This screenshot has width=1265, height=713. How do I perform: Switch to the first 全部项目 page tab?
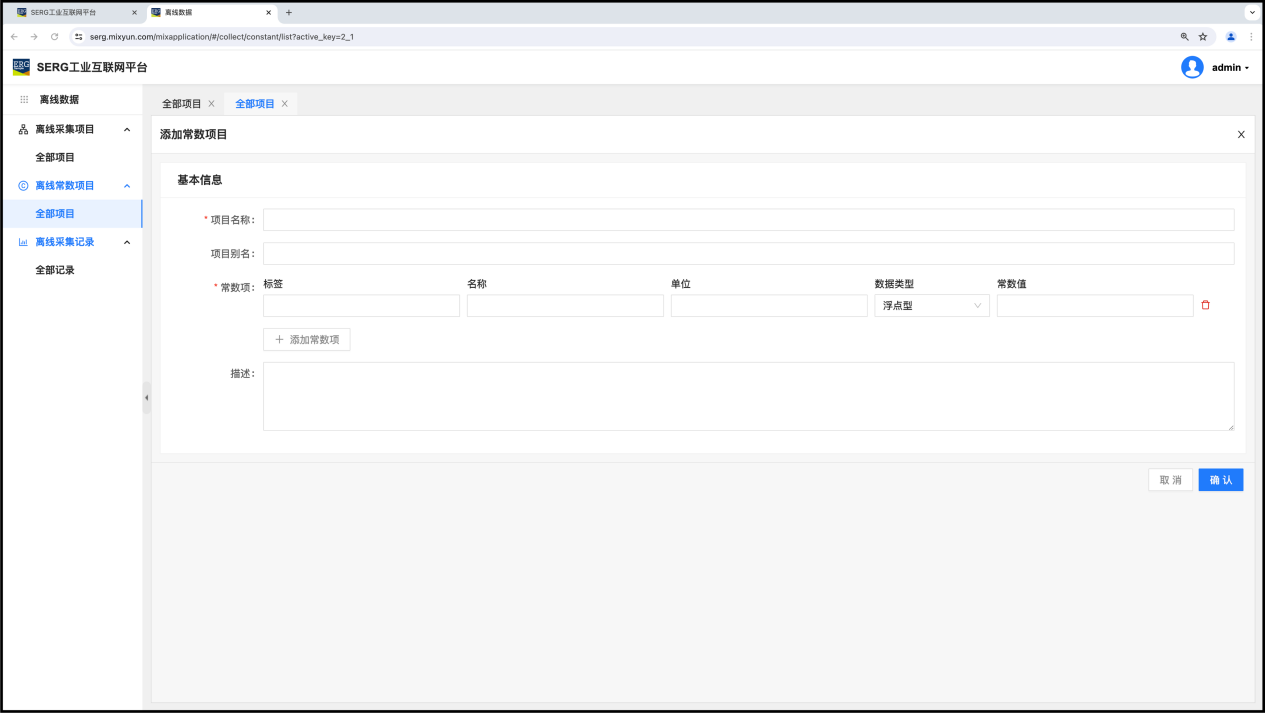tap(182, 104)
